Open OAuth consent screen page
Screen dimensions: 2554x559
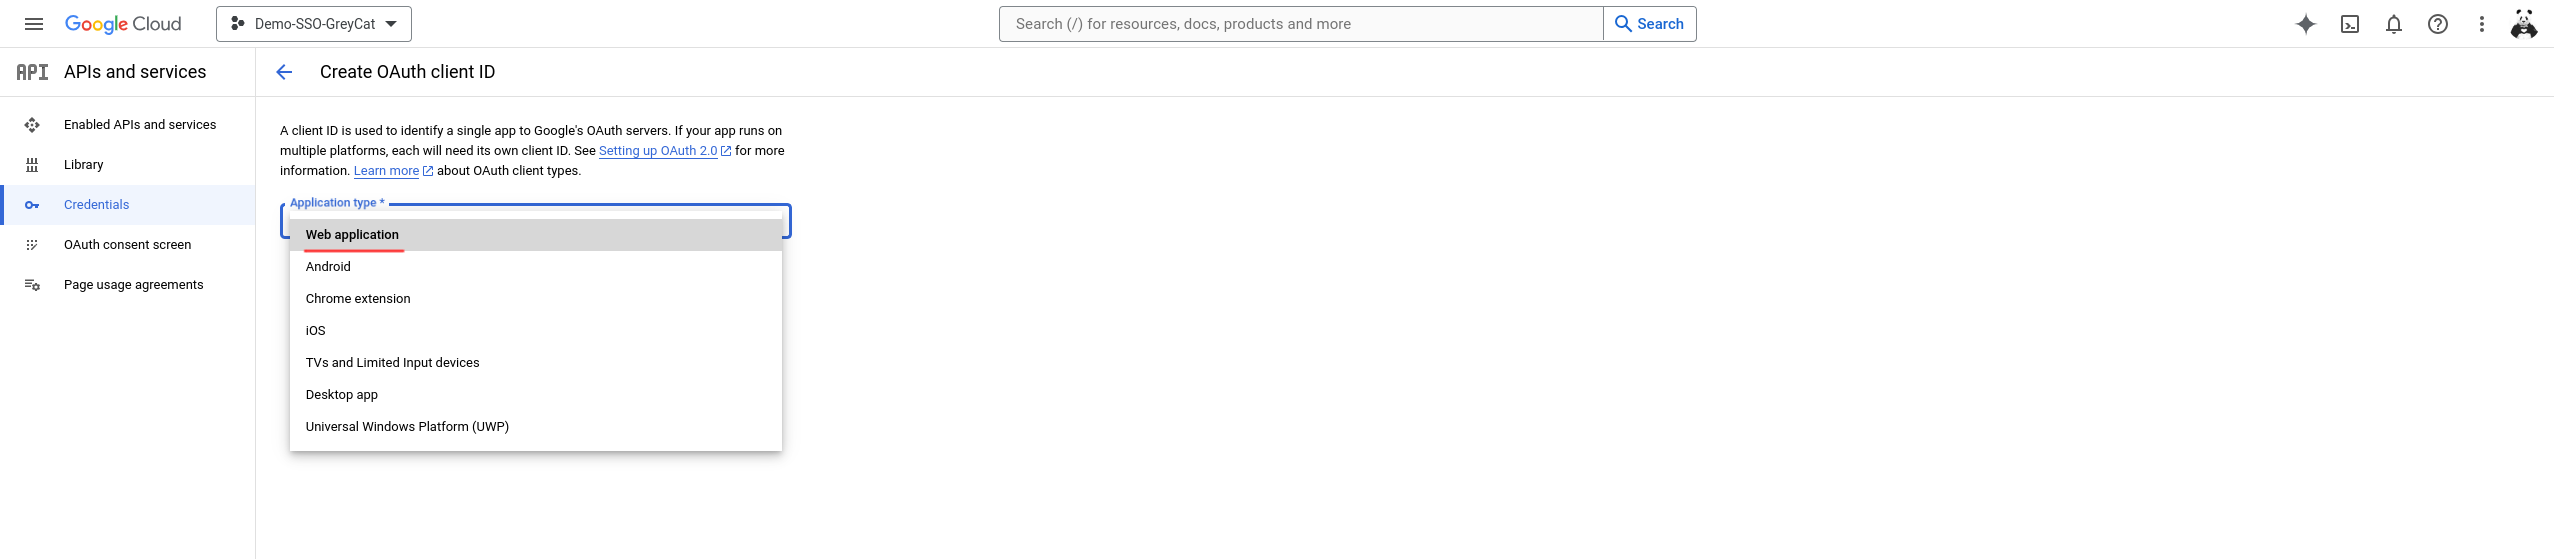click(128, 245)
